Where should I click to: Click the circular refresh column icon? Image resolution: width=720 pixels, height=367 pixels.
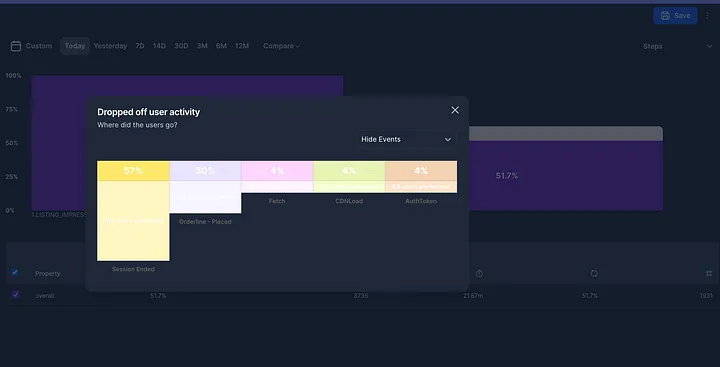[x=594, y=273]
